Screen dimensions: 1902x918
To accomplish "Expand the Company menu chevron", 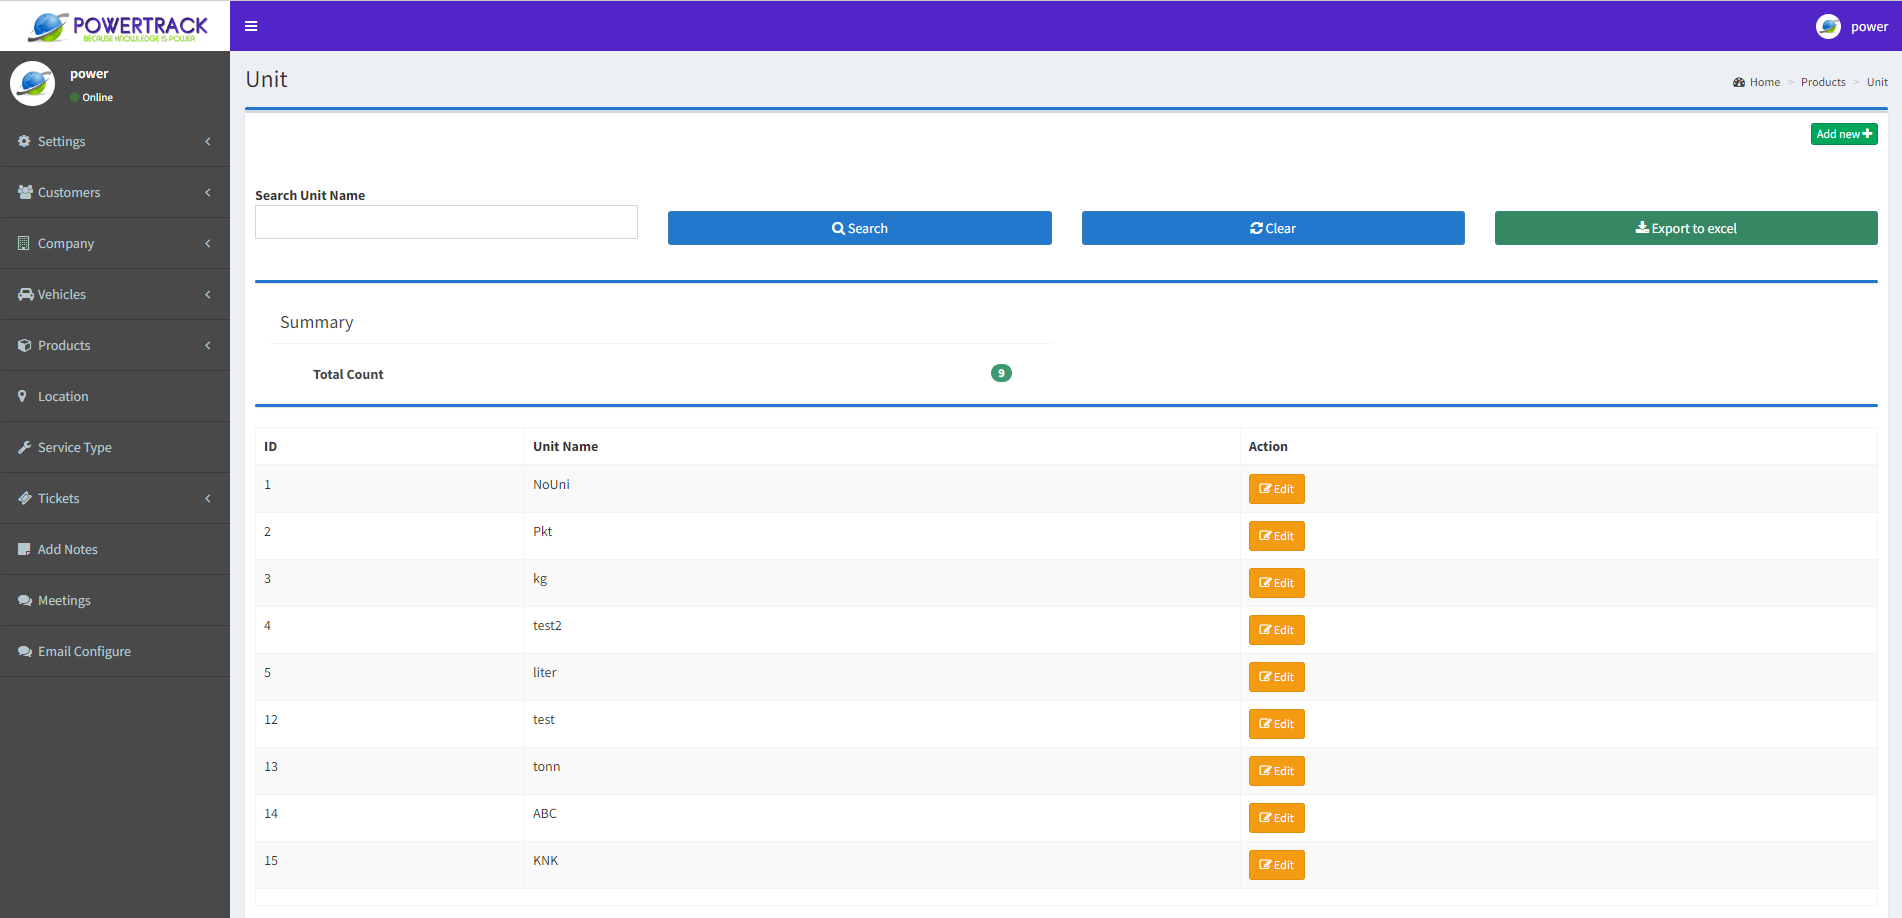I will point(208,243).
